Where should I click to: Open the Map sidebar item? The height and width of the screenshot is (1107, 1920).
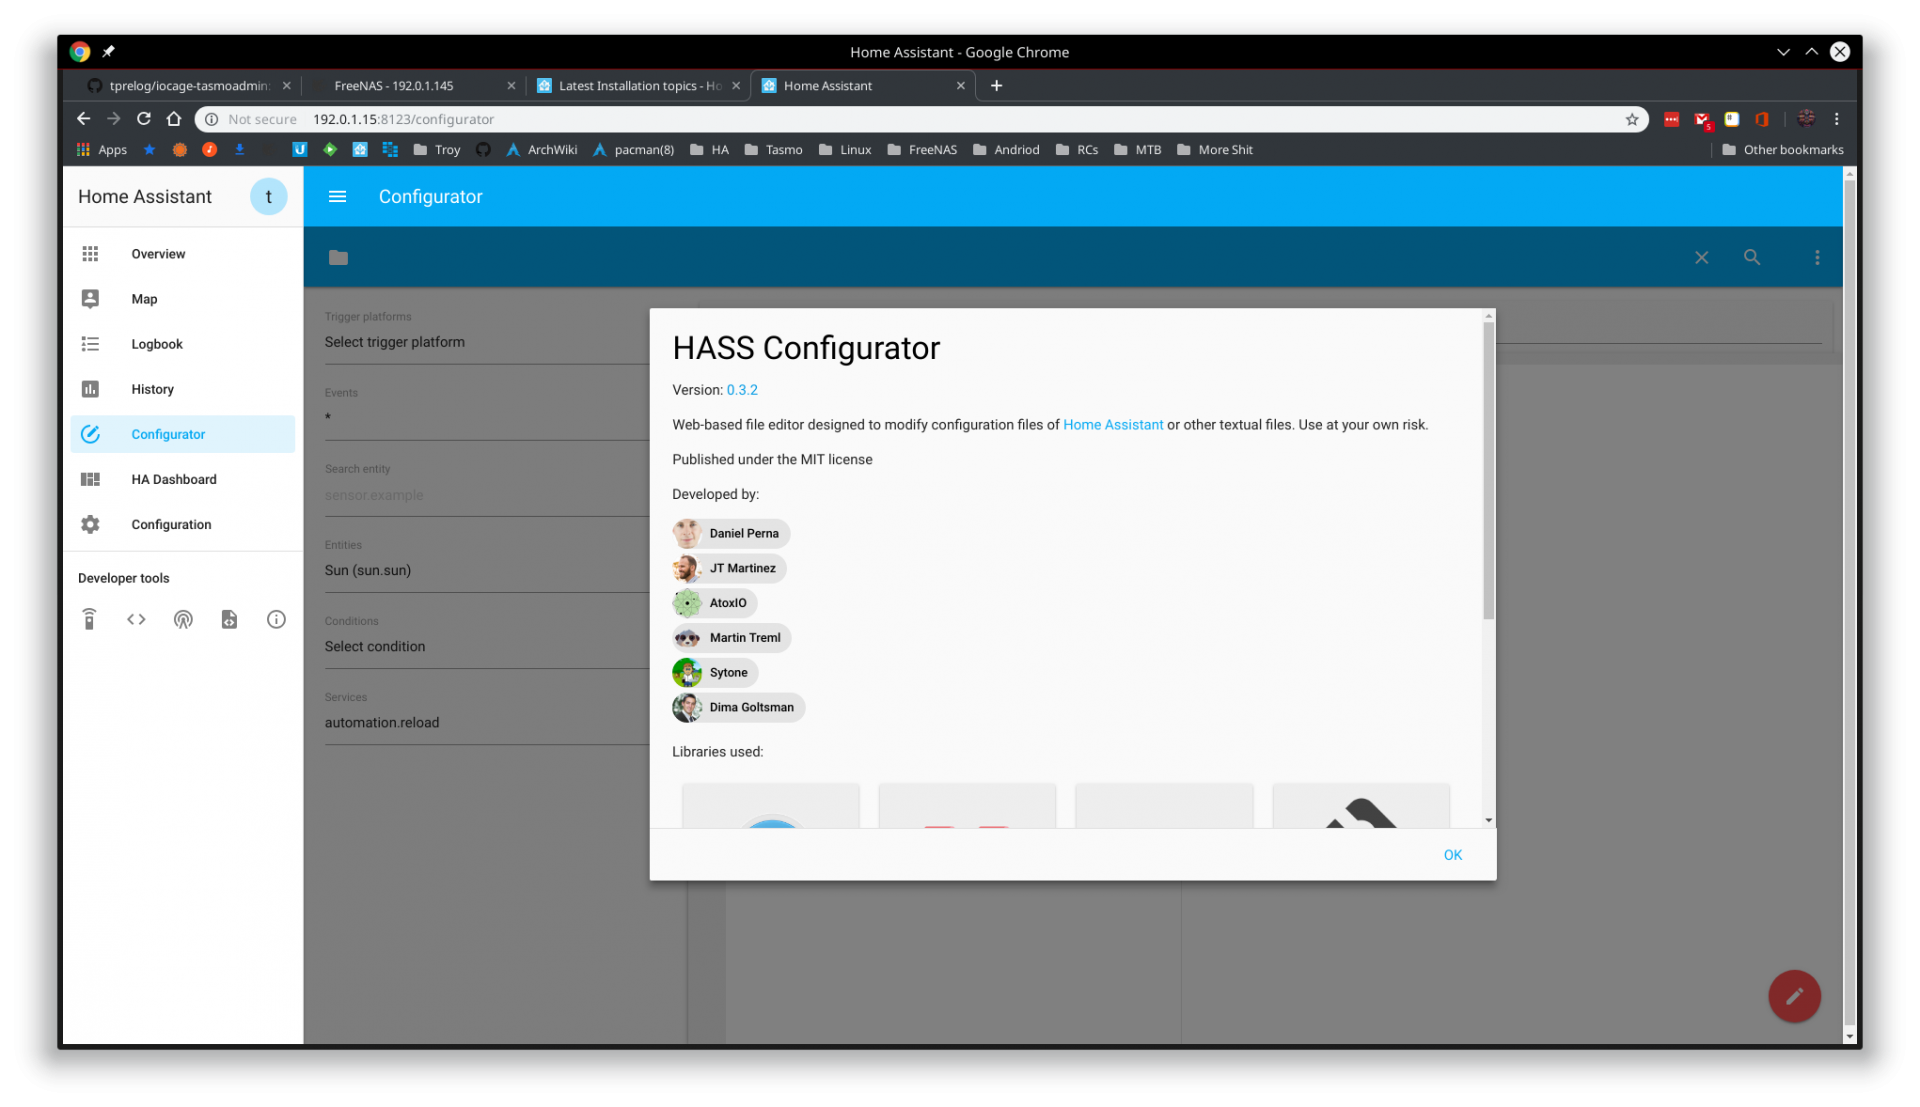click(x=182, y=299)
